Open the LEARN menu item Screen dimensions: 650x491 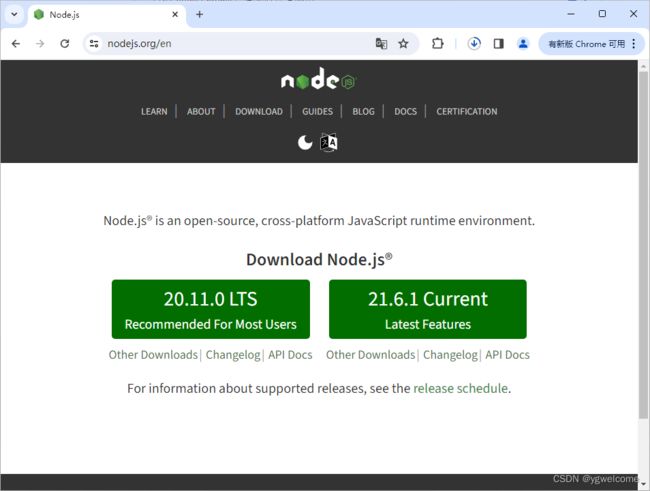pos(154,112)
